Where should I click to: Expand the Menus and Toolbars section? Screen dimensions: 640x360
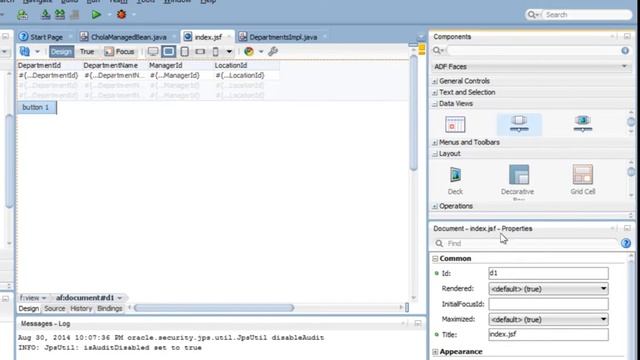435,143
